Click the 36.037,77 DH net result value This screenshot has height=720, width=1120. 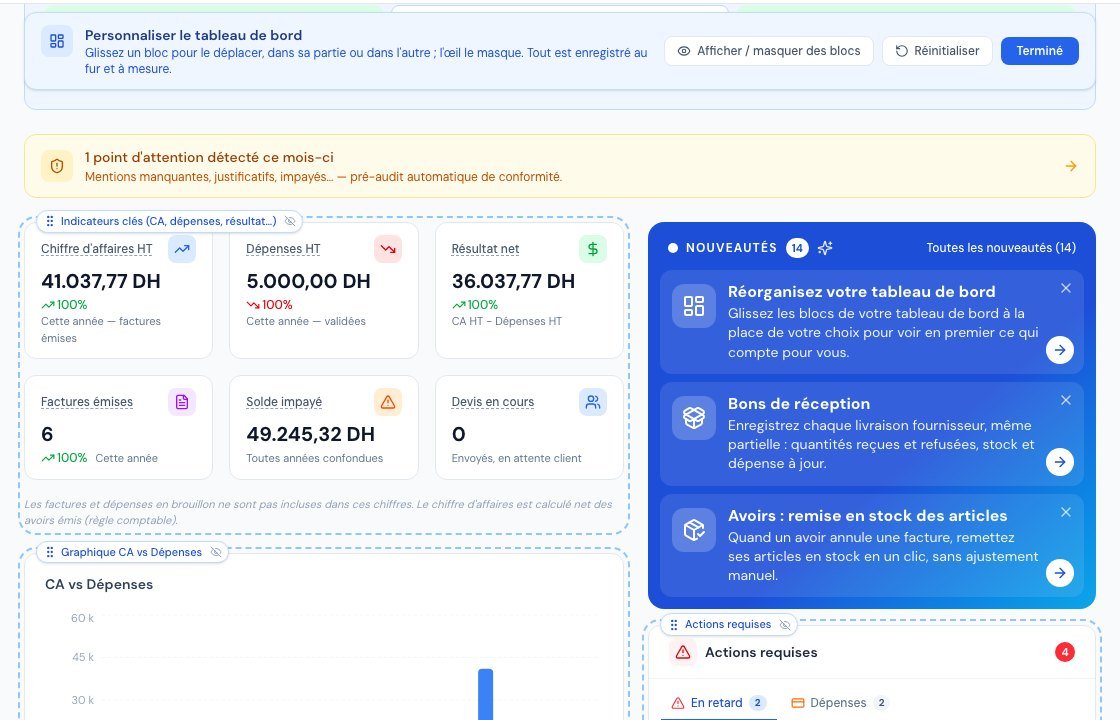514,281
